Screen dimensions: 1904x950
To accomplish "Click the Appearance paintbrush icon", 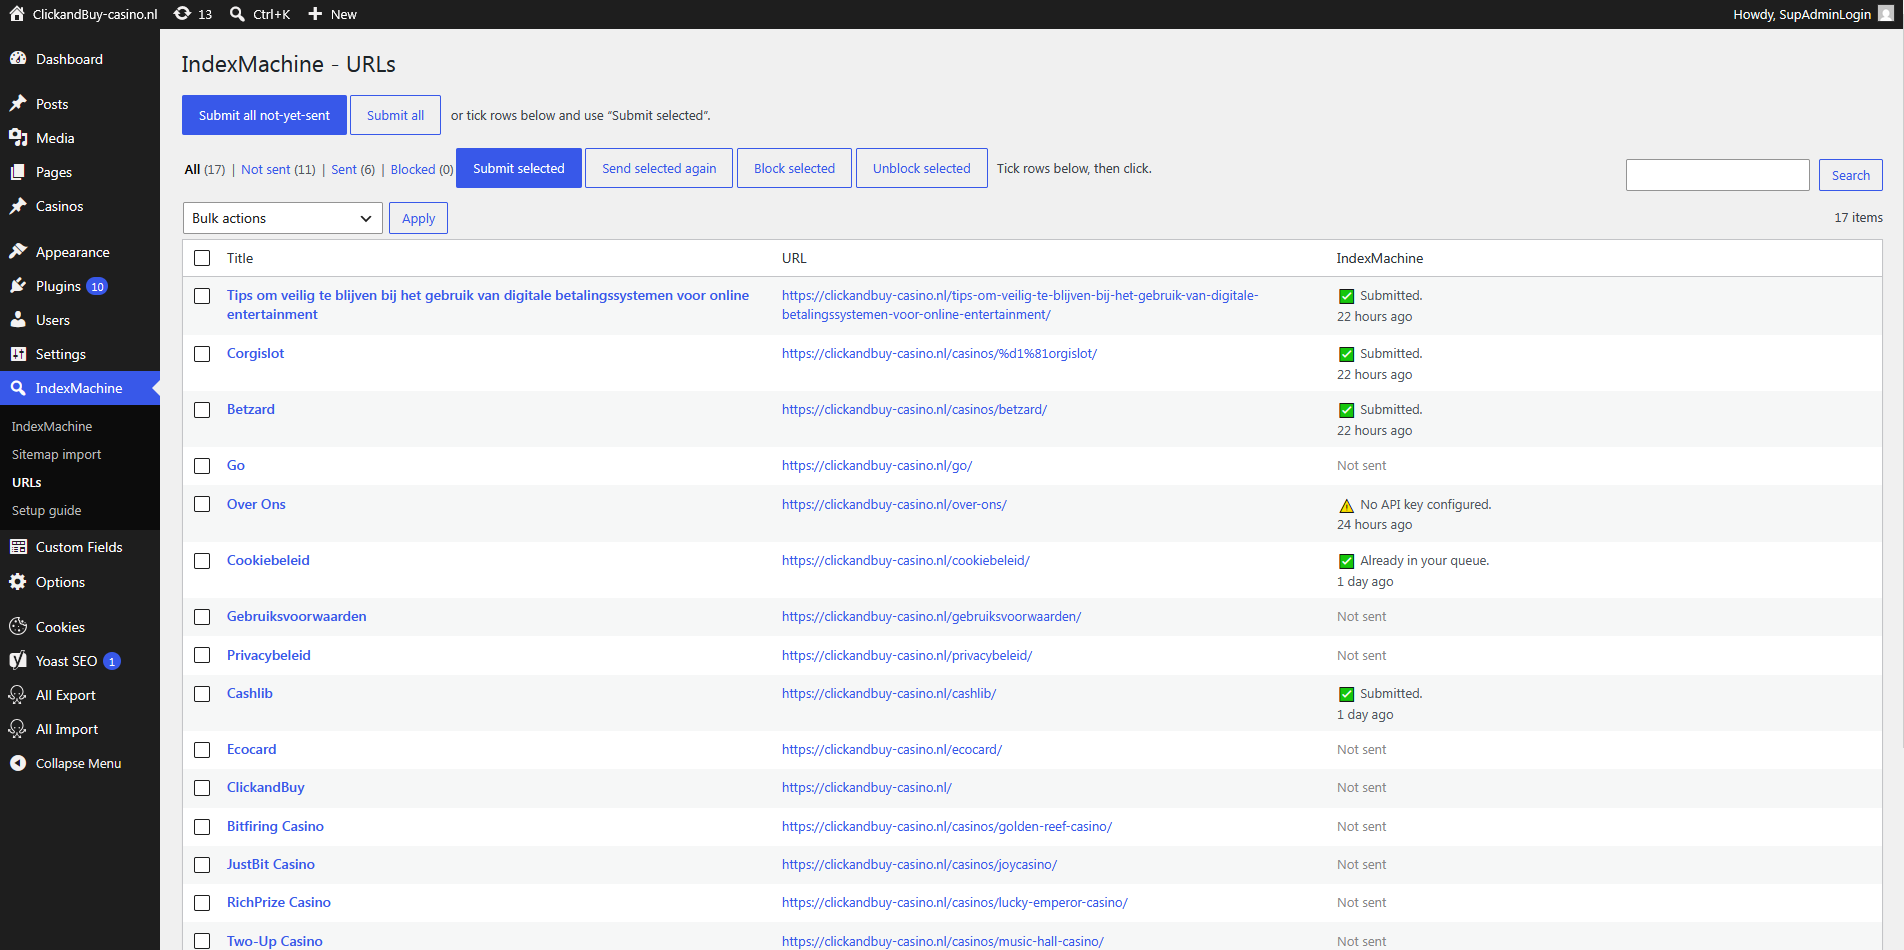I will coord(18,252).
